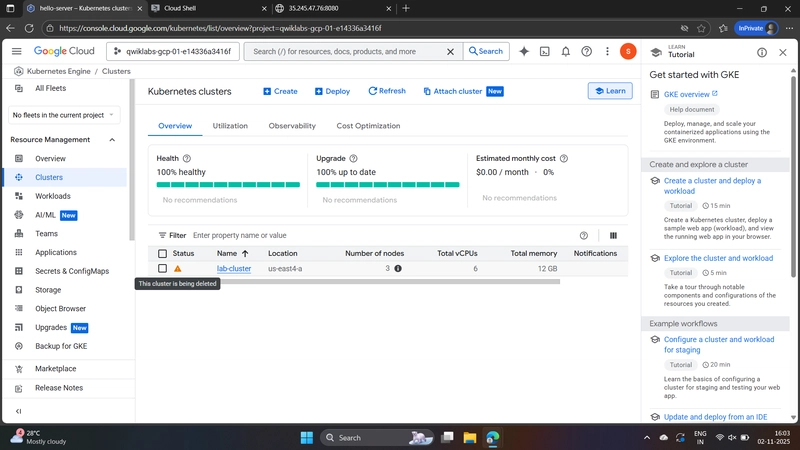Switch to the Cost Optimization tab
Screen dimensions: 800x450
pyautogui.click(x=368, y=126)
